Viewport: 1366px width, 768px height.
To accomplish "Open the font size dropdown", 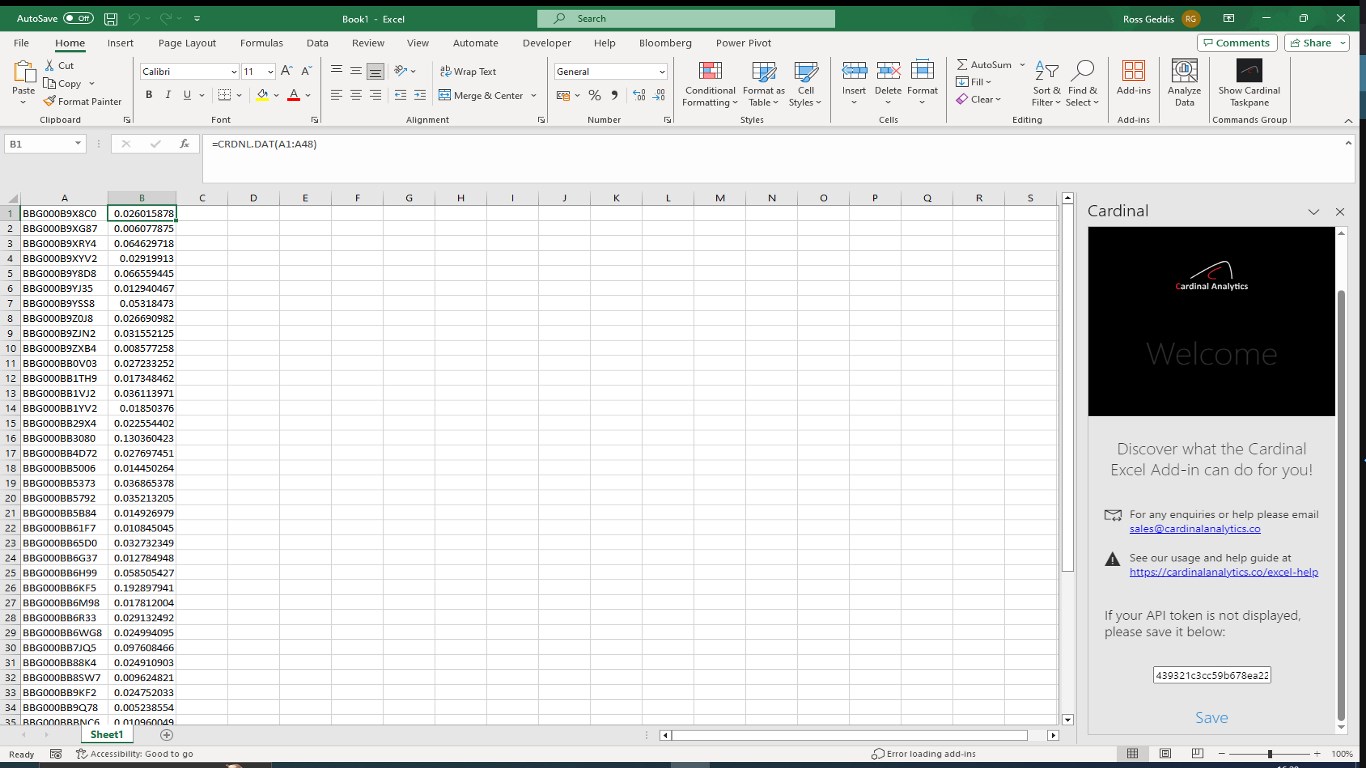I will [x=270, y=72].
